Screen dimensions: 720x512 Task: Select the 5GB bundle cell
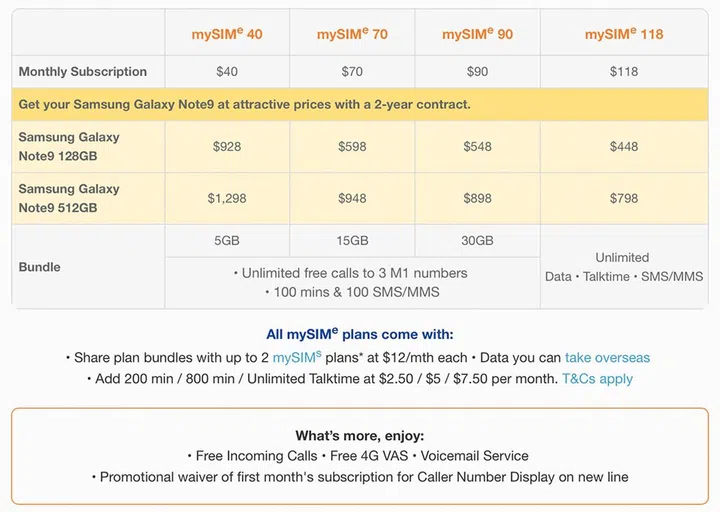(x=227, y=241)
